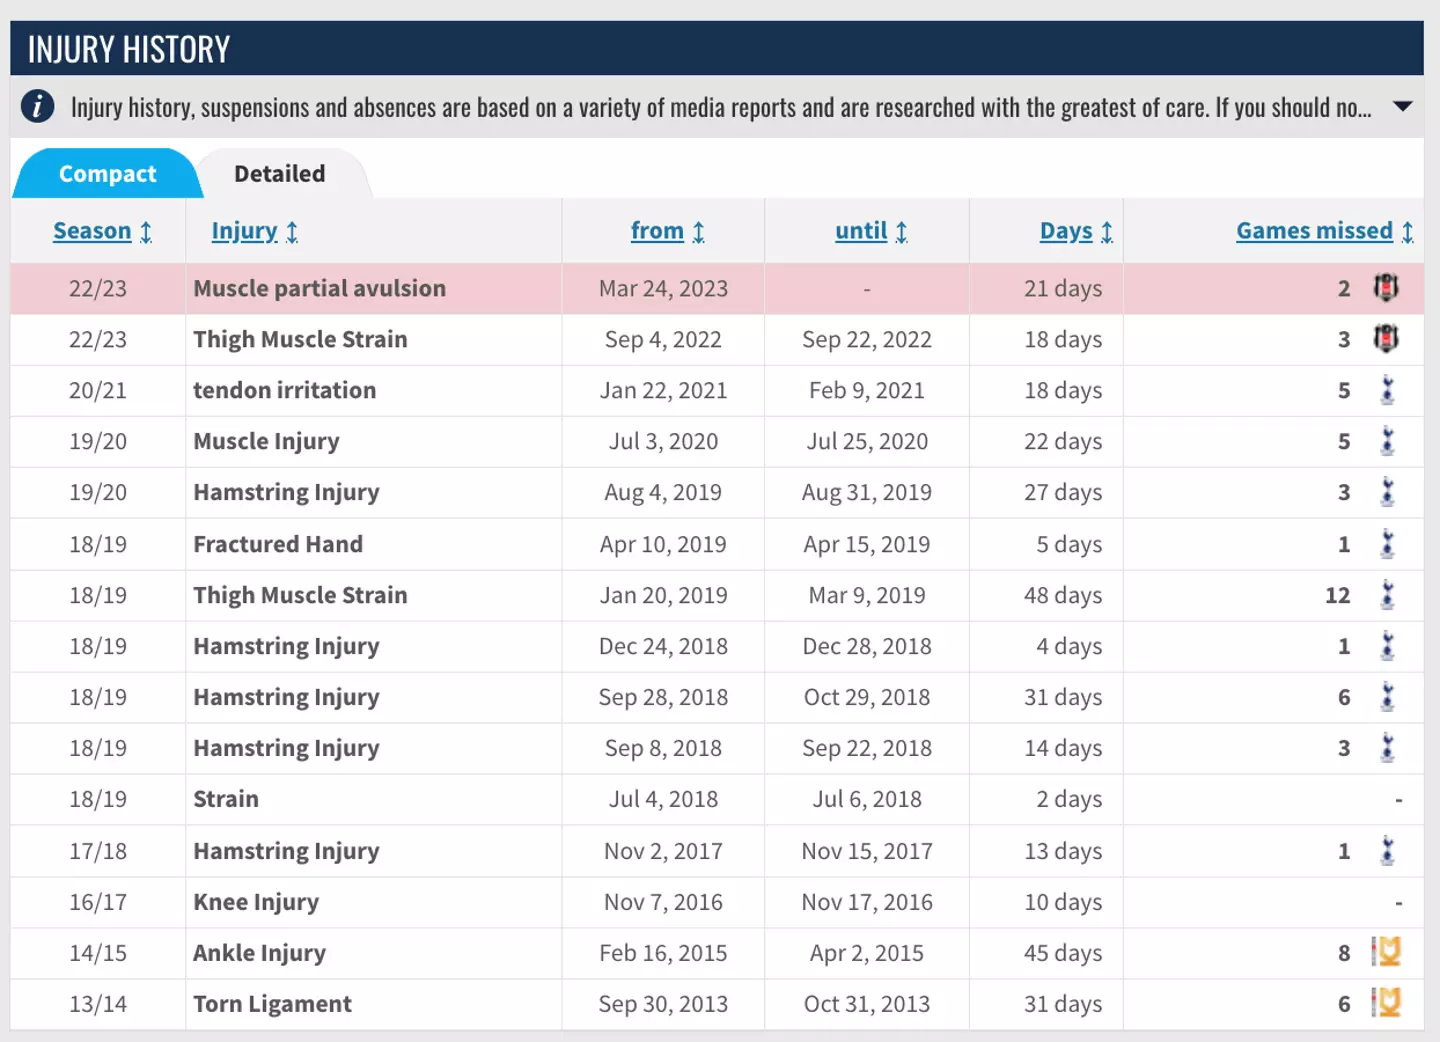Expand the injury history info note arrow
The image size is (1440, 1042).
pos(1402,106)
